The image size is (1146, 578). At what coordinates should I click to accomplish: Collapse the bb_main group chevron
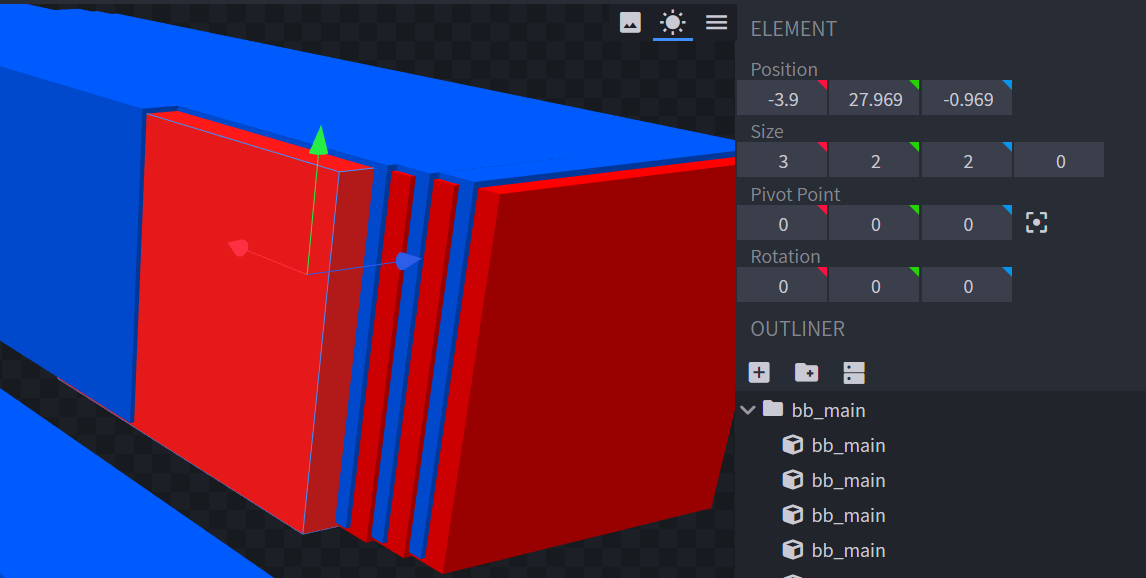point(747,410)
